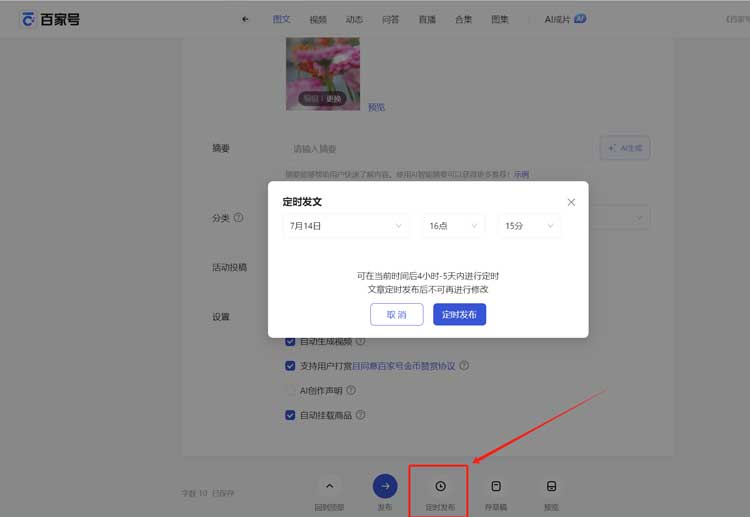Select the 合集 tab

463,19
